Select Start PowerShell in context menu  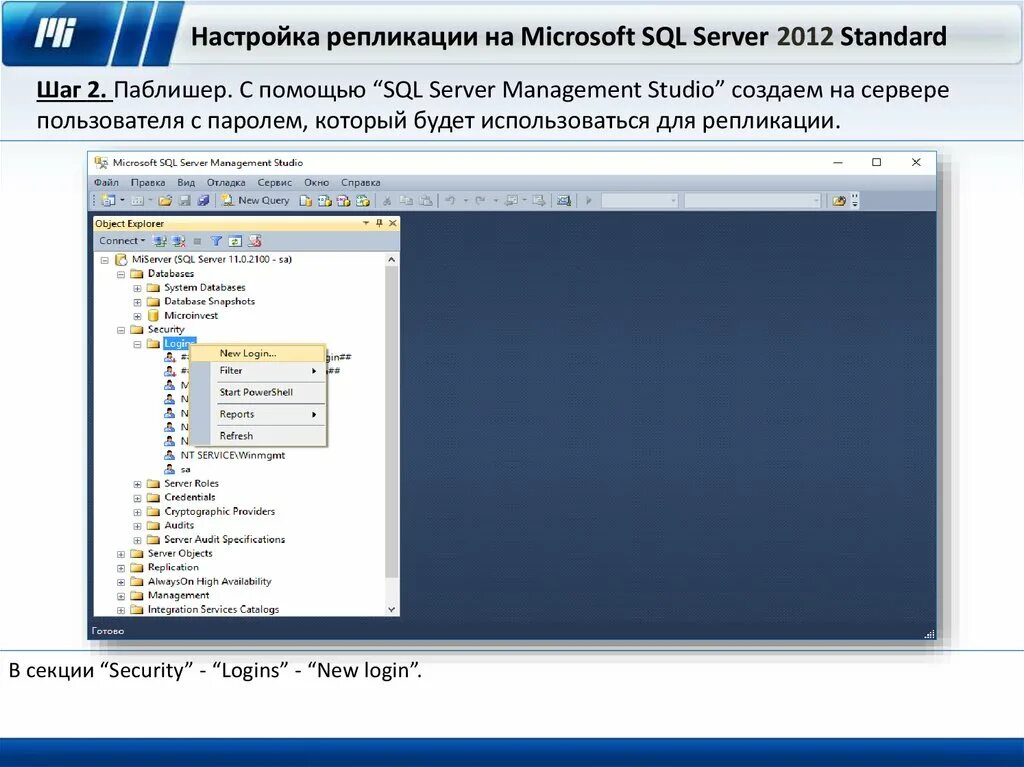click(259, 392)
